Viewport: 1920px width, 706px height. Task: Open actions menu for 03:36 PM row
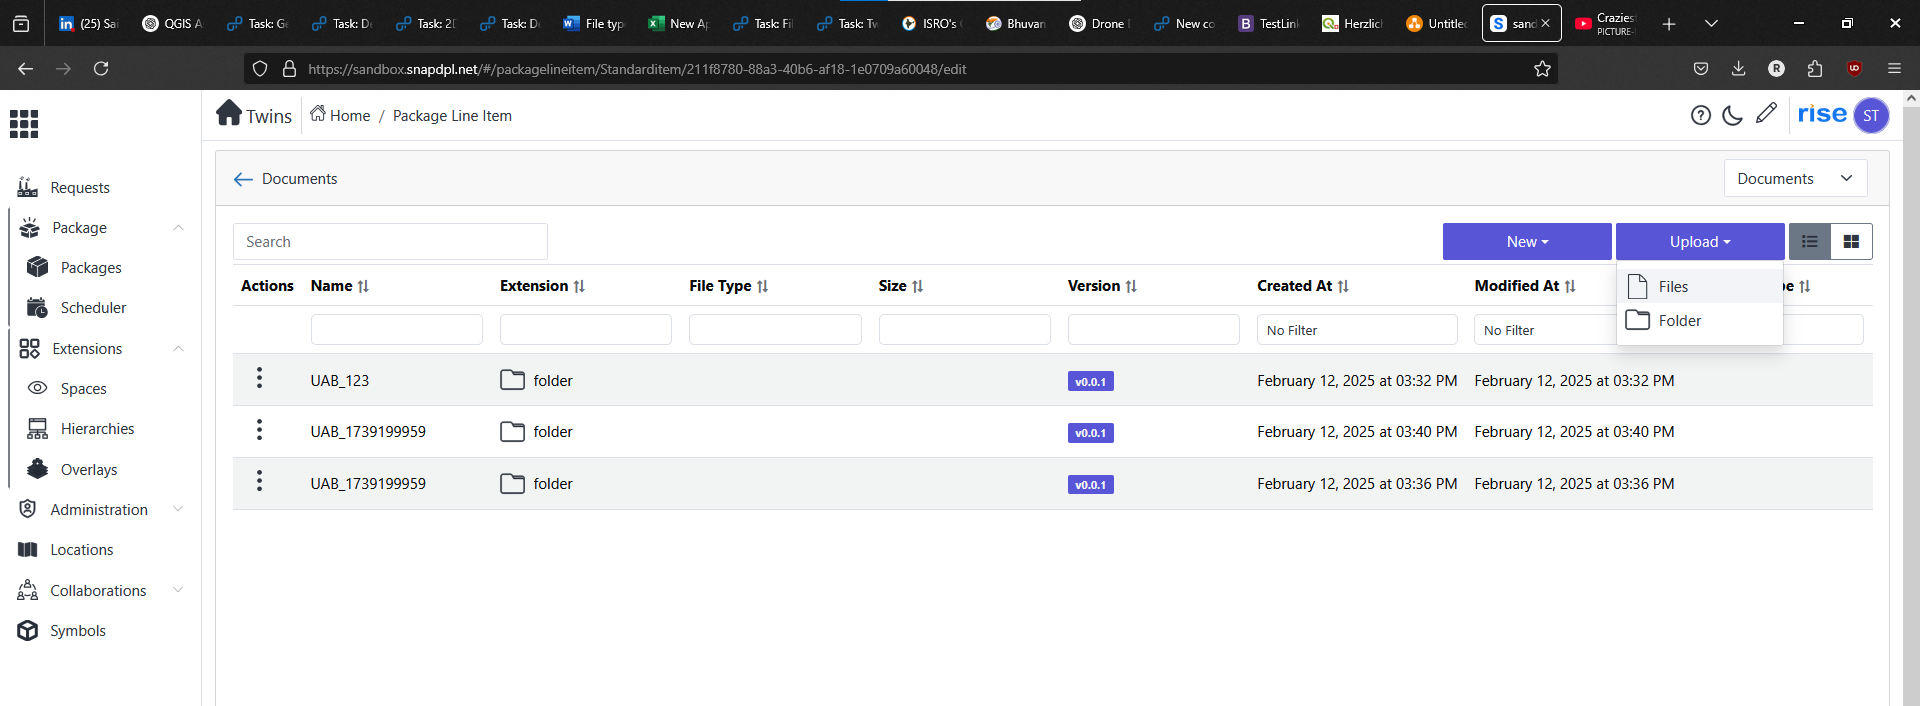pyautogui.click(x=259, y=481)
